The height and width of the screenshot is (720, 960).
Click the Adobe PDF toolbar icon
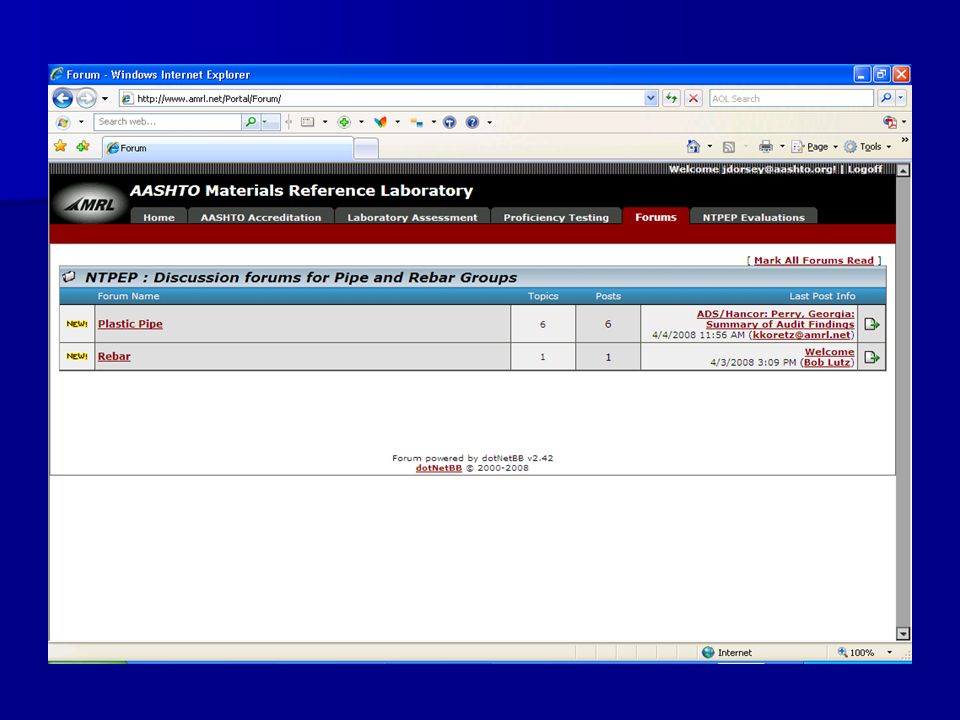(x=890, y=122)
